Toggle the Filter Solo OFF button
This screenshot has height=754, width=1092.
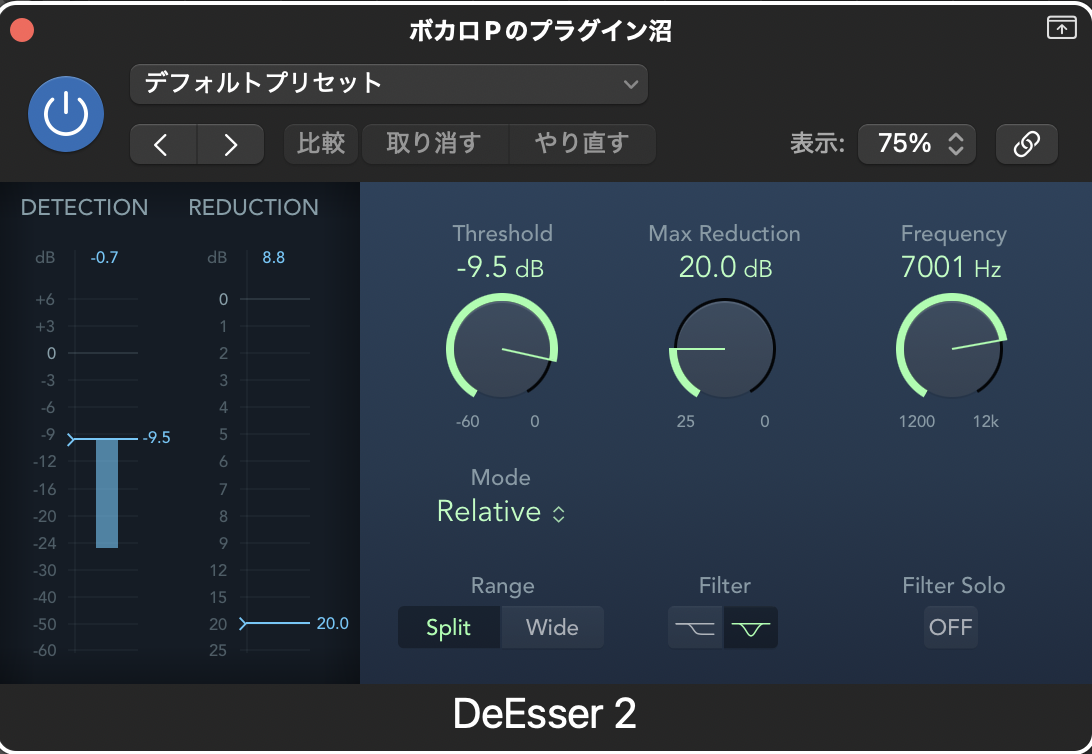point(951,627)
